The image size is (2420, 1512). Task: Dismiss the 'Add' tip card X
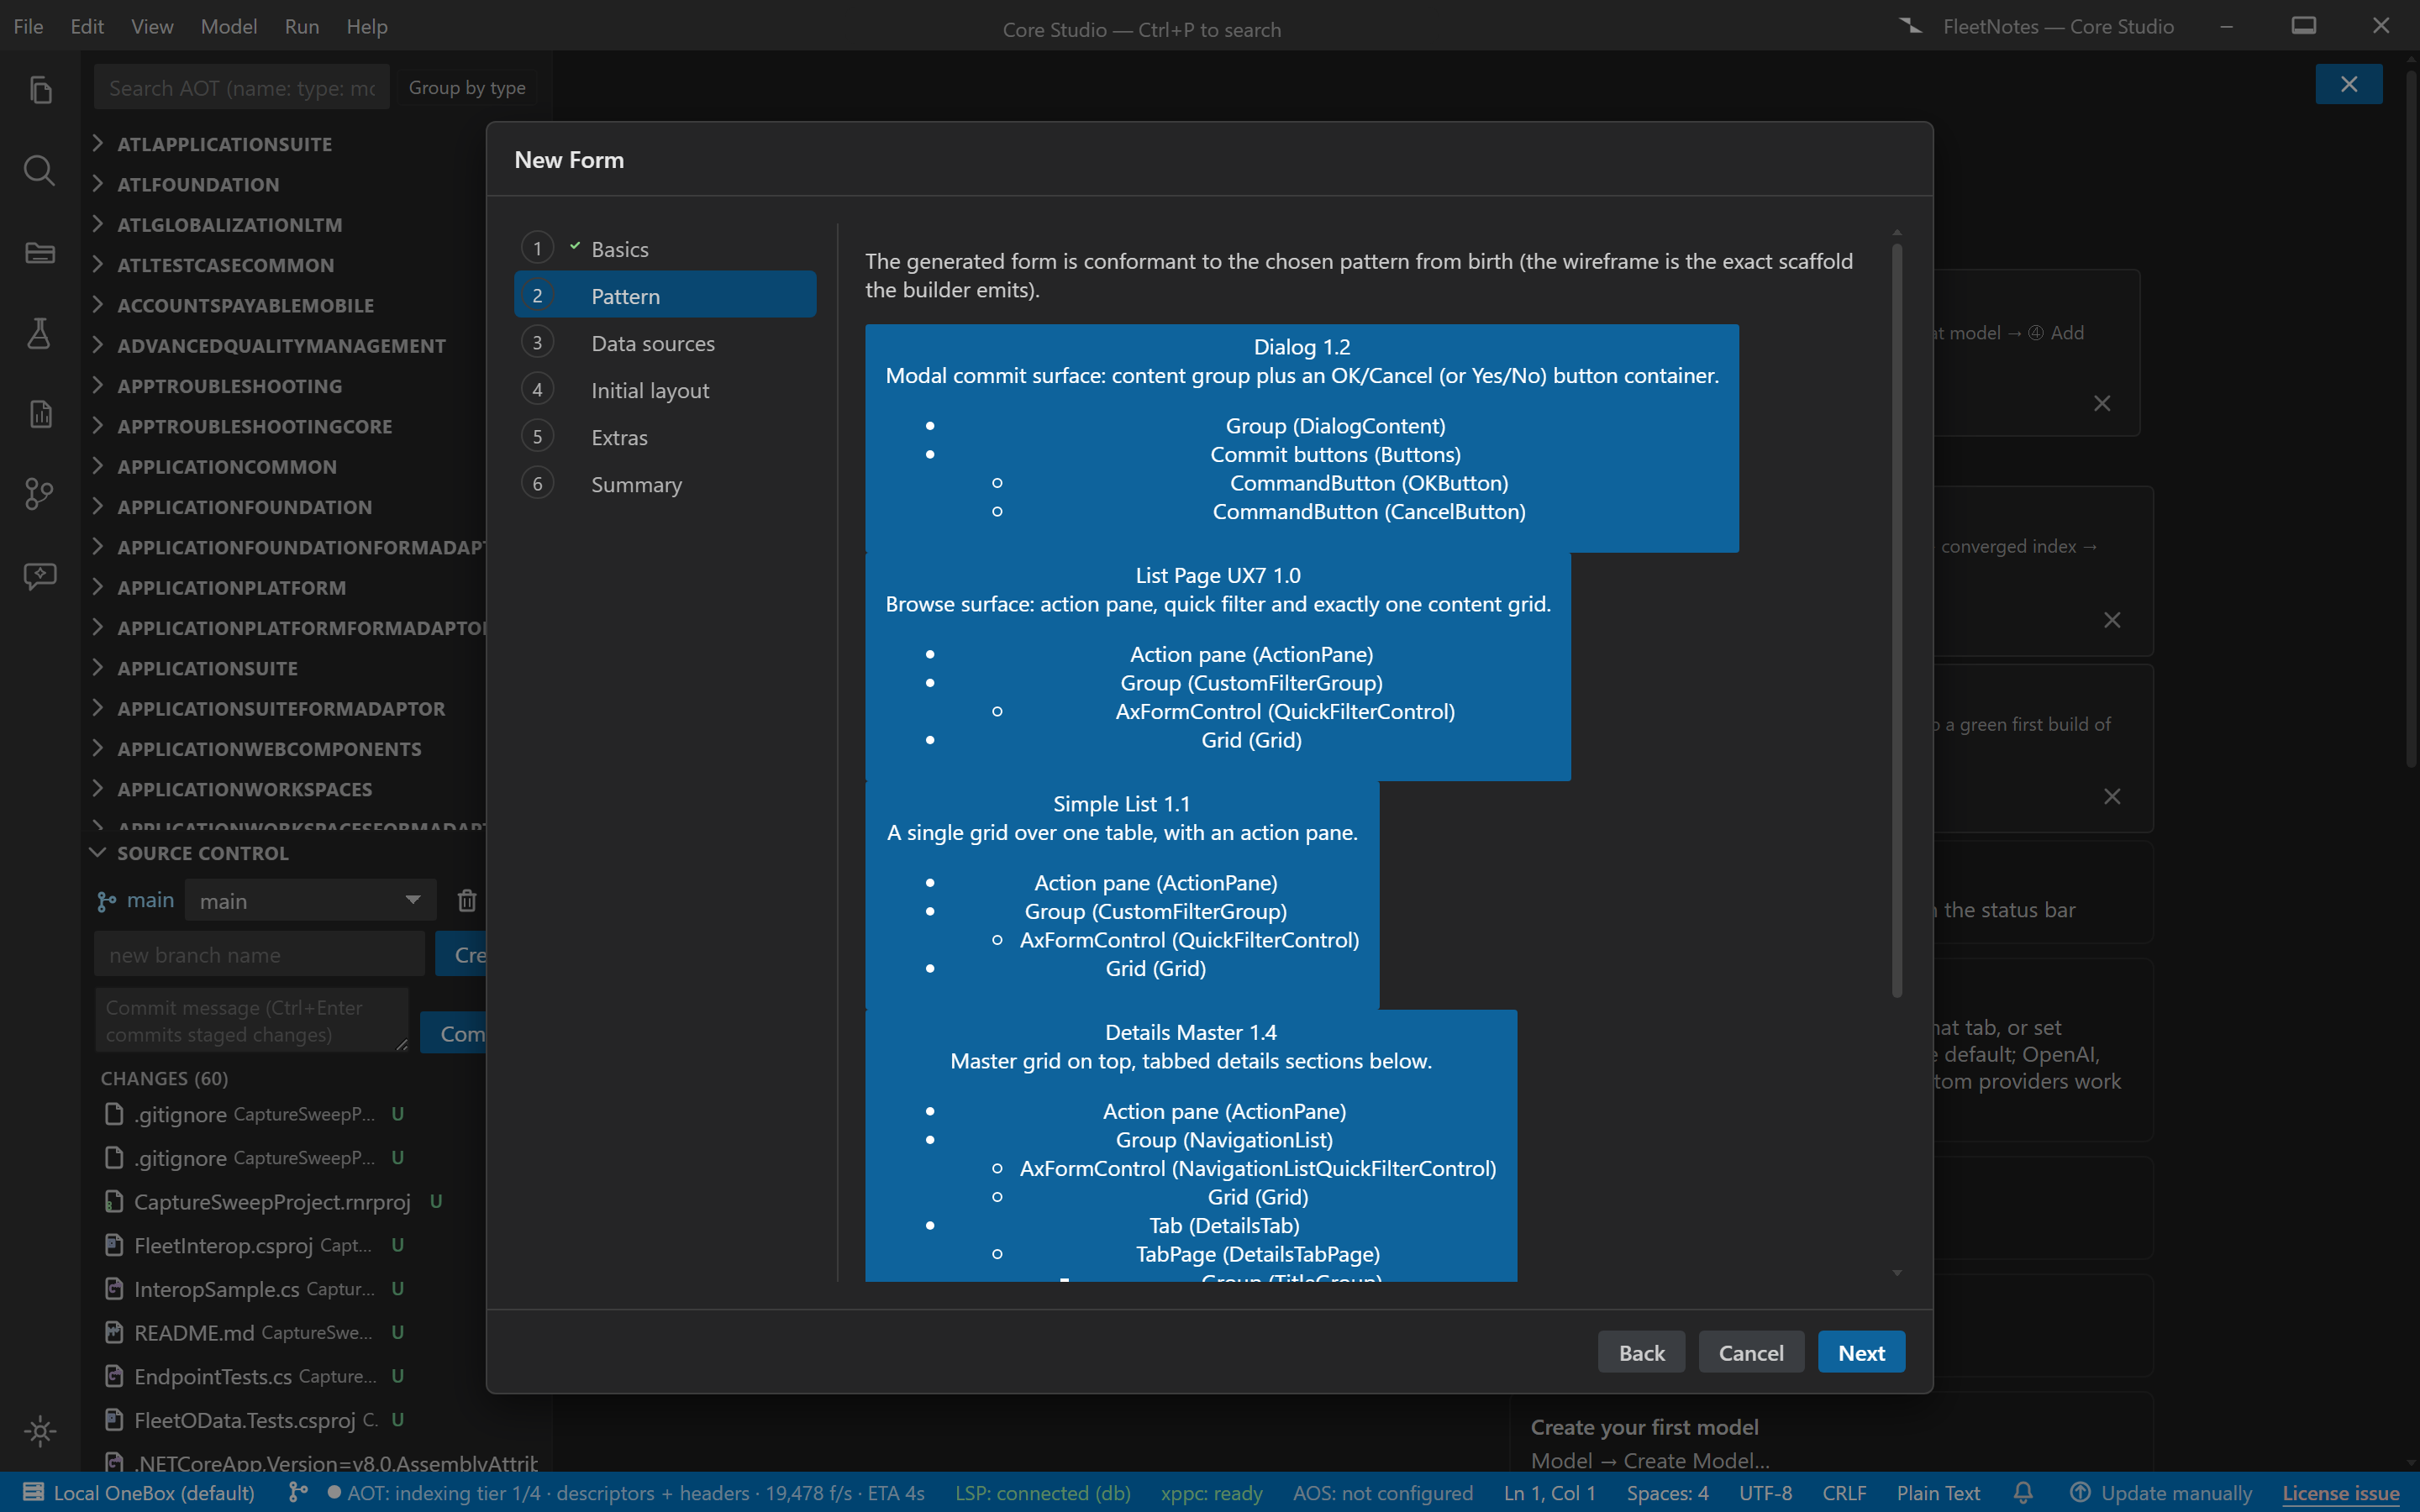tap(2102, 403)
